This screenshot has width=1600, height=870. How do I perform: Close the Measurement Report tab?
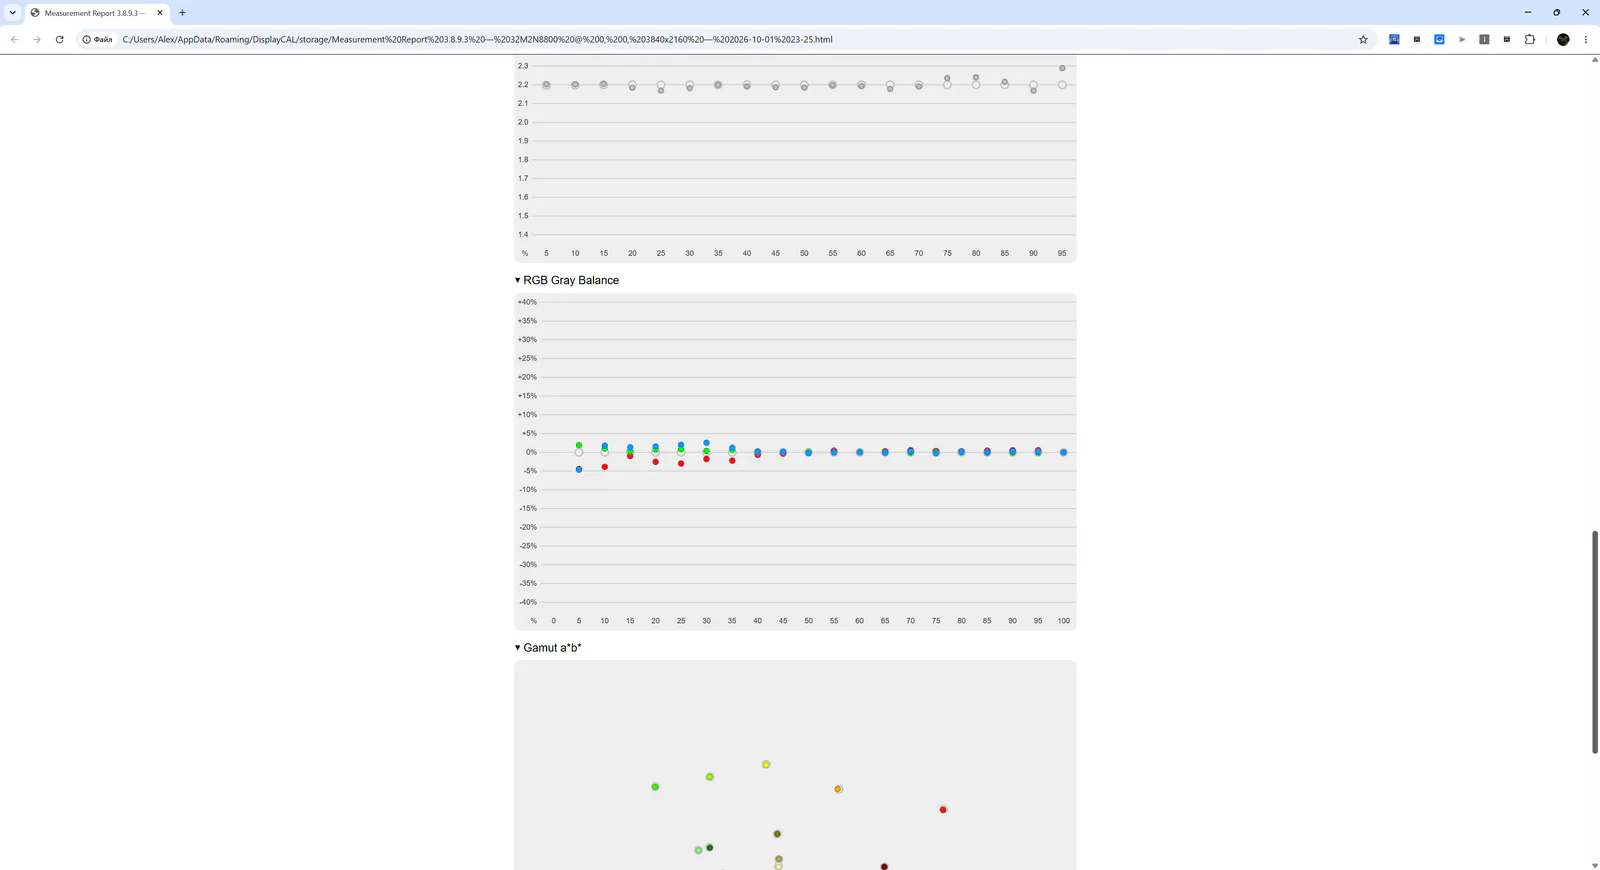coord(160,13)
